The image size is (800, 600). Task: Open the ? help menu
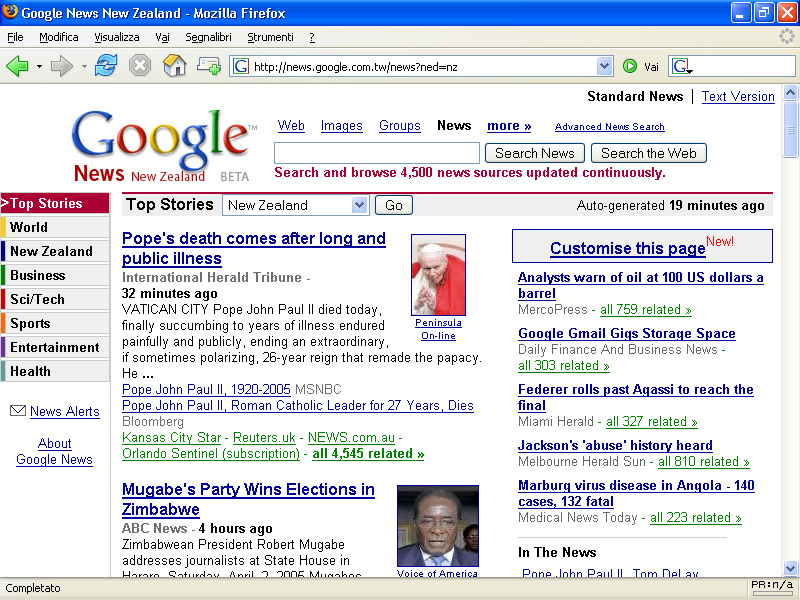(312, 37)
